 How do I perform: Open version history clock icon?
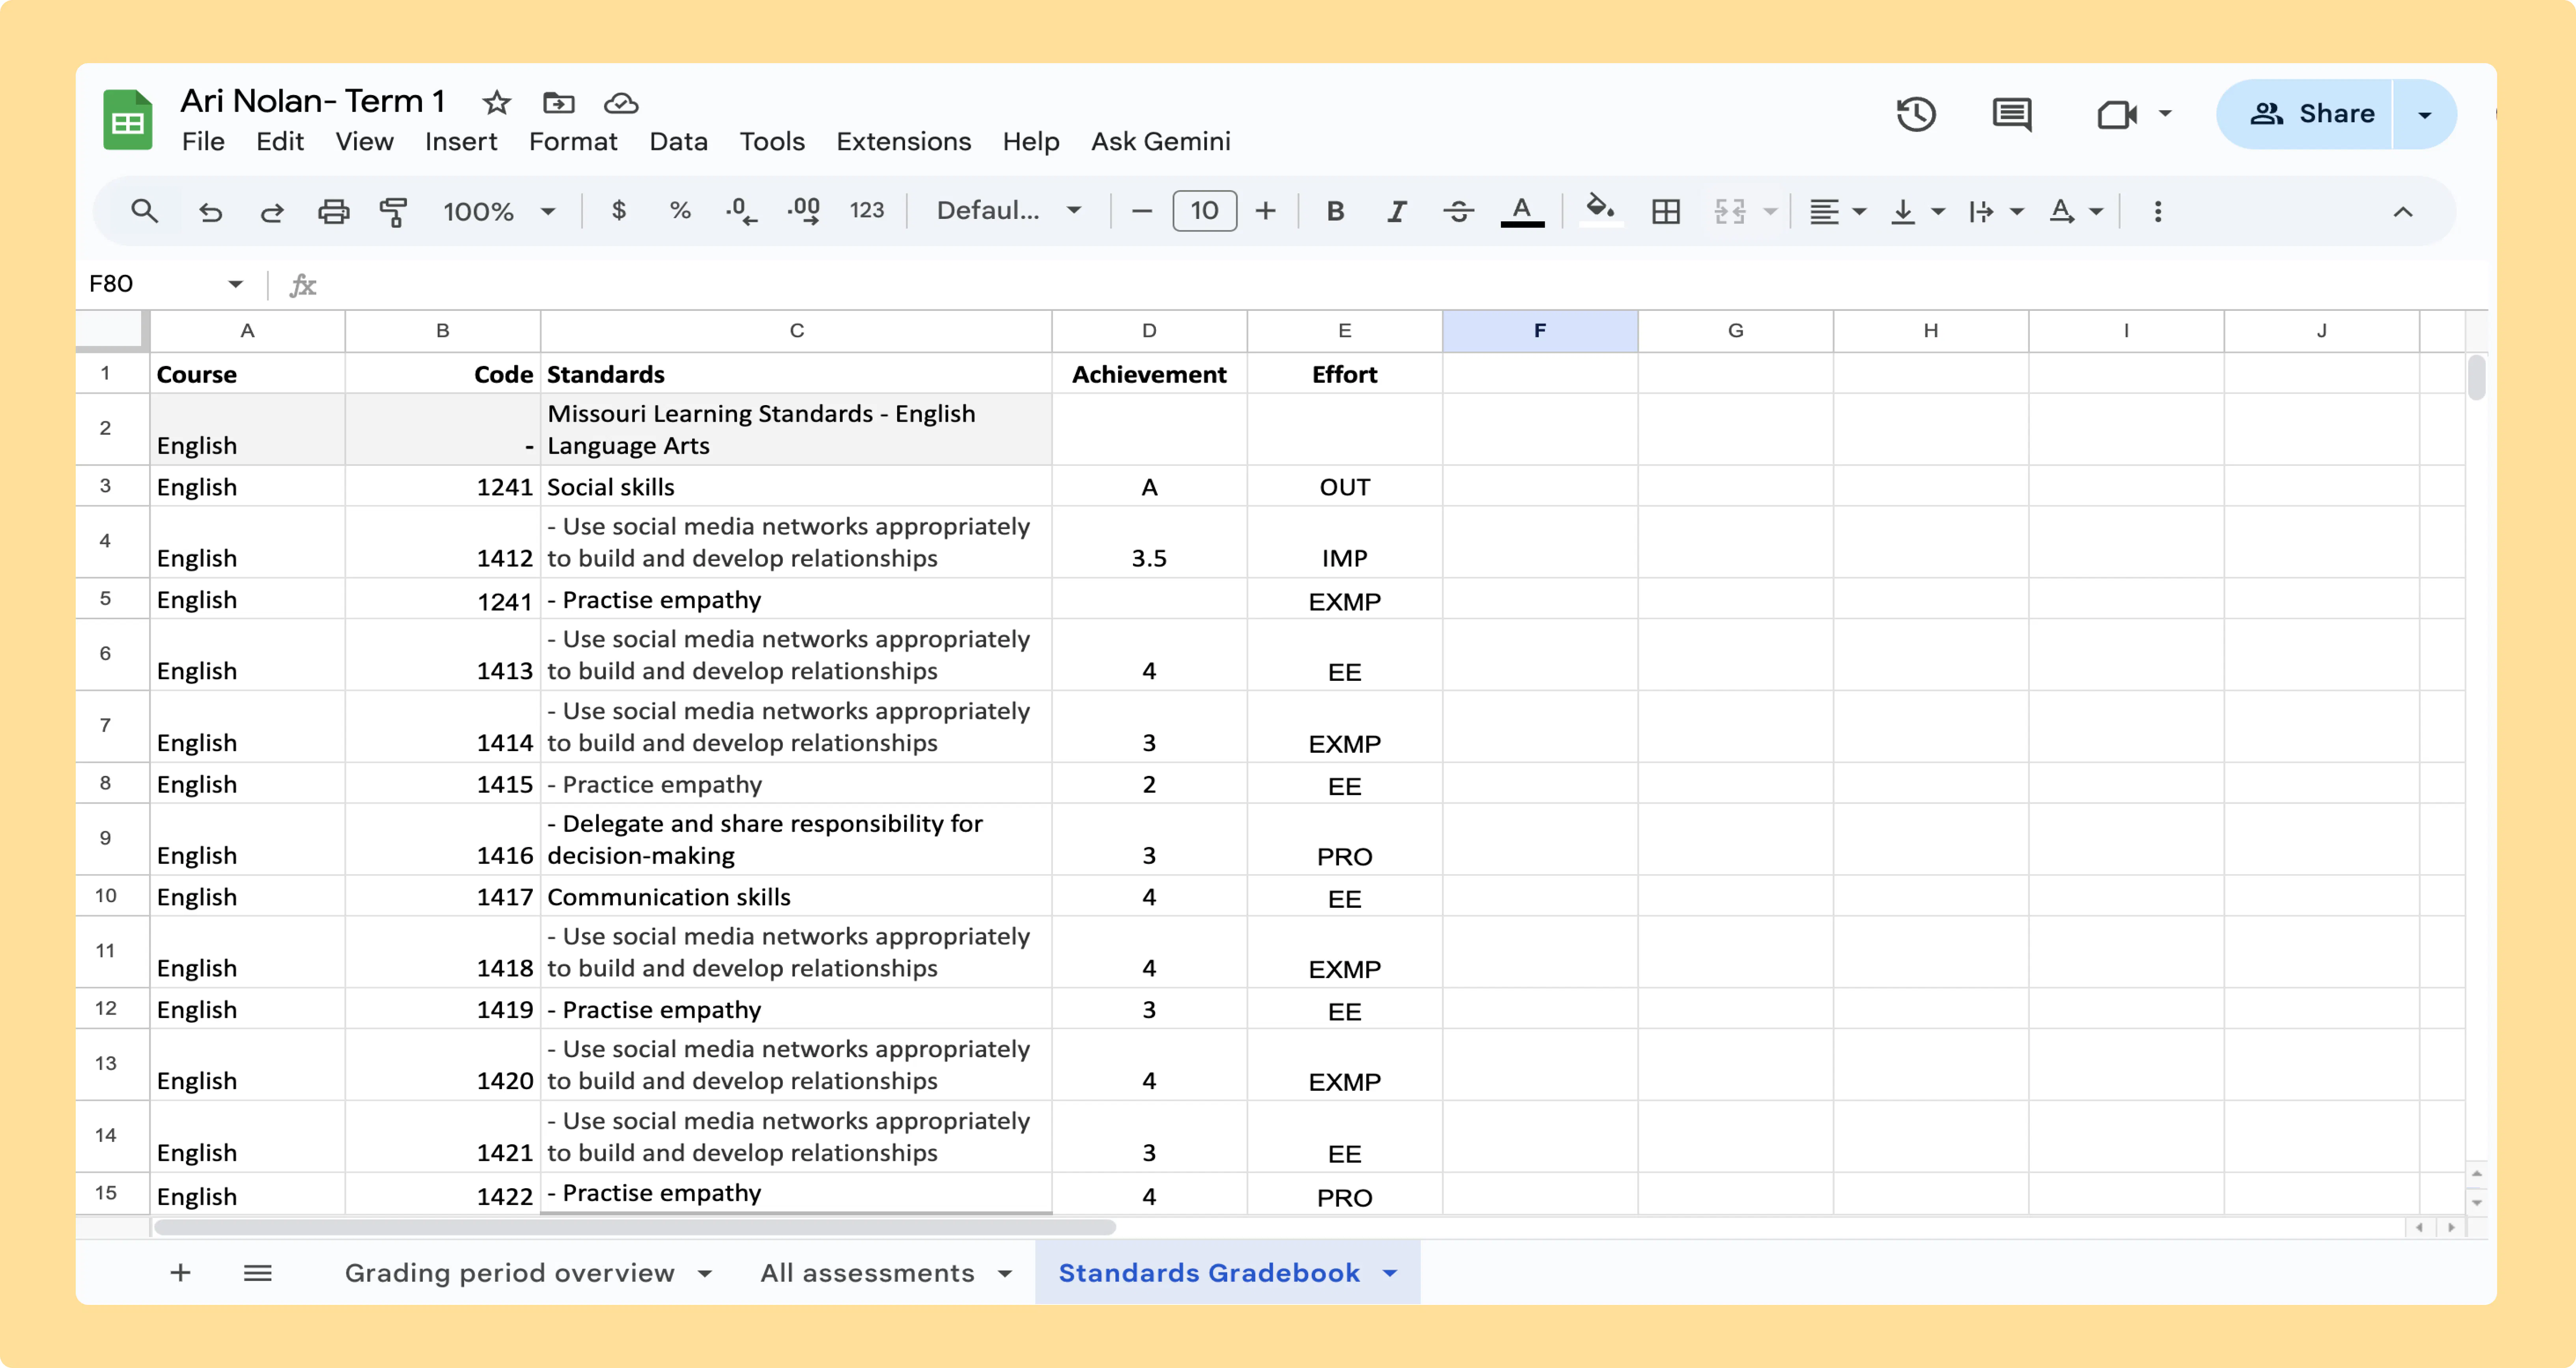1916,114
